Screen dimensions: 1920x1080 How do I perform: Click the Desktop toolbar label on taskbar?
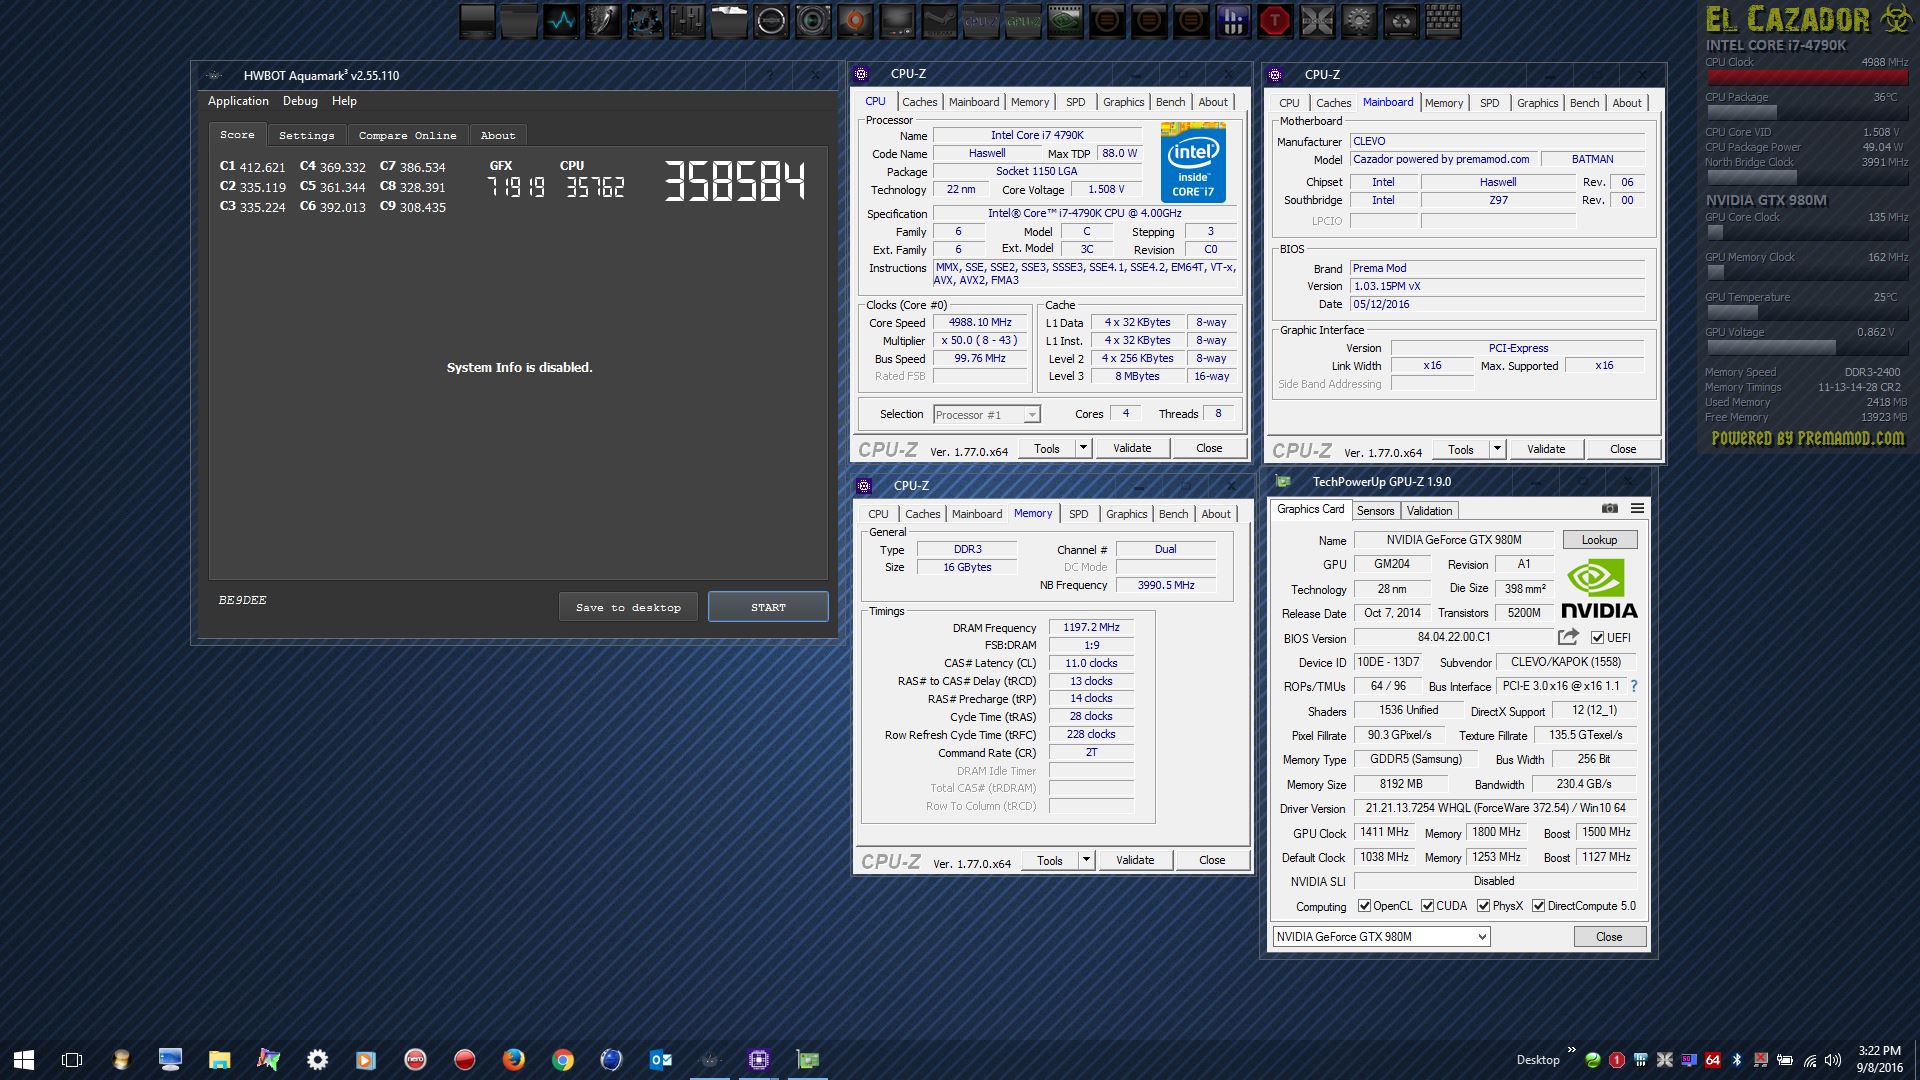[1537, 1060]
